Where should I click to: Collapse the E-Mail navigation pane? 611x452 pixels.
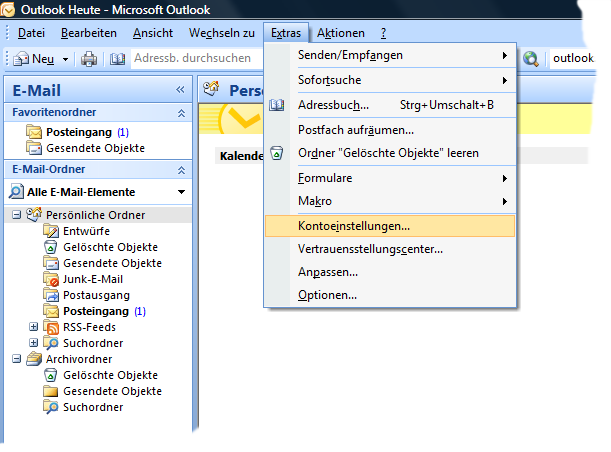coord(180,90)
